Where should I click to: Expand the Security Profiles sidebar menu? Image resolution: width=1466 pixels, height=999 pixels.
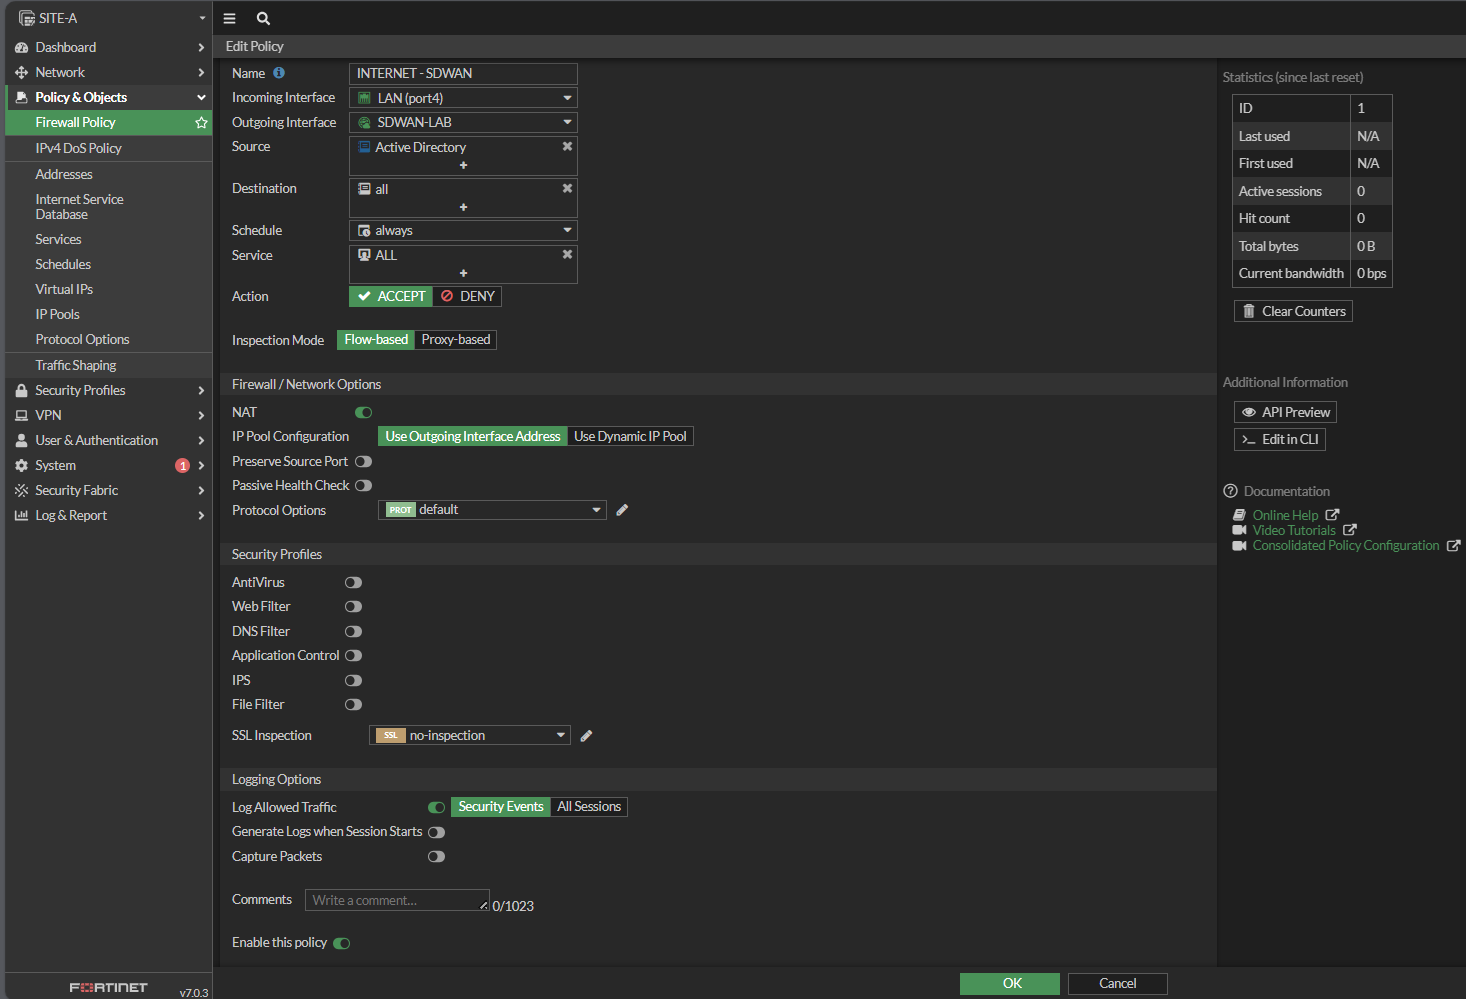tap(80, 390)
